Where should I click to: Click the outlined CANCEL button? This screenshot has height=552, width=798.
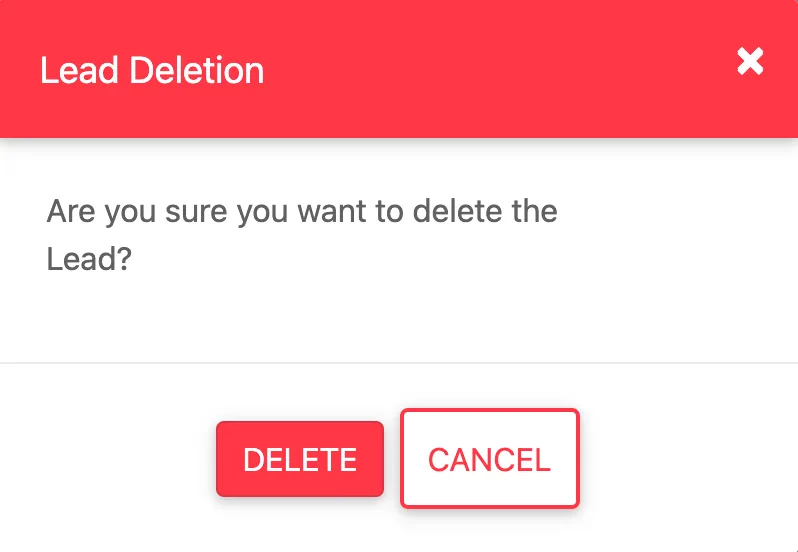[490, 458]
